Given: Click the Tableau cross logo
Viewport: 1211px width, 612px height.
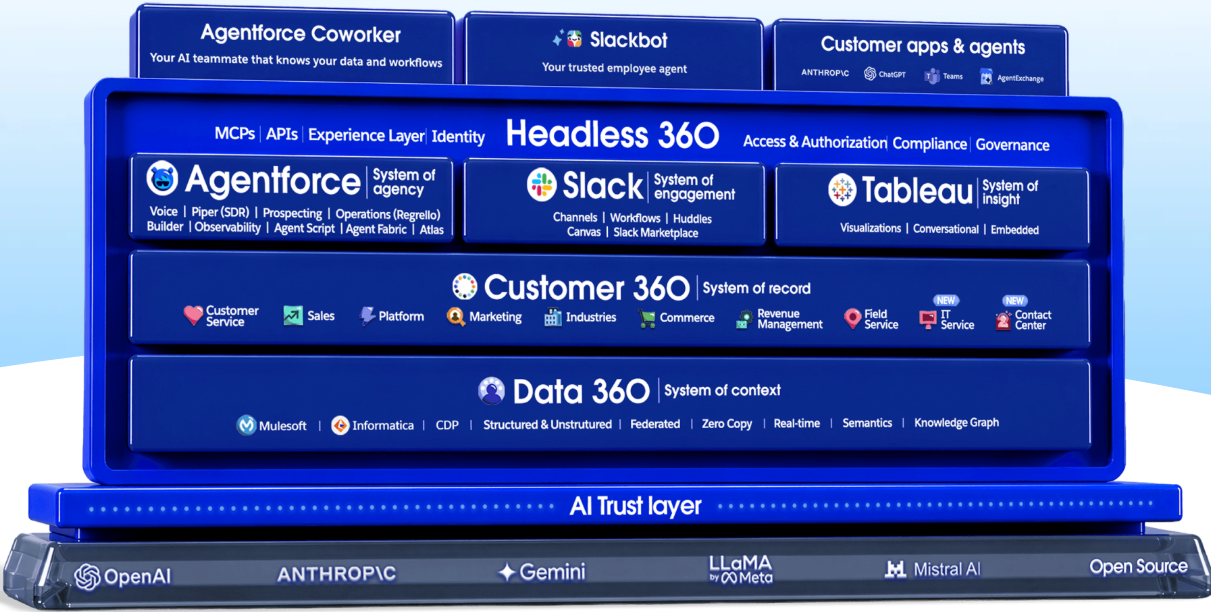Looking at the screenshot, I should point(843,189).
